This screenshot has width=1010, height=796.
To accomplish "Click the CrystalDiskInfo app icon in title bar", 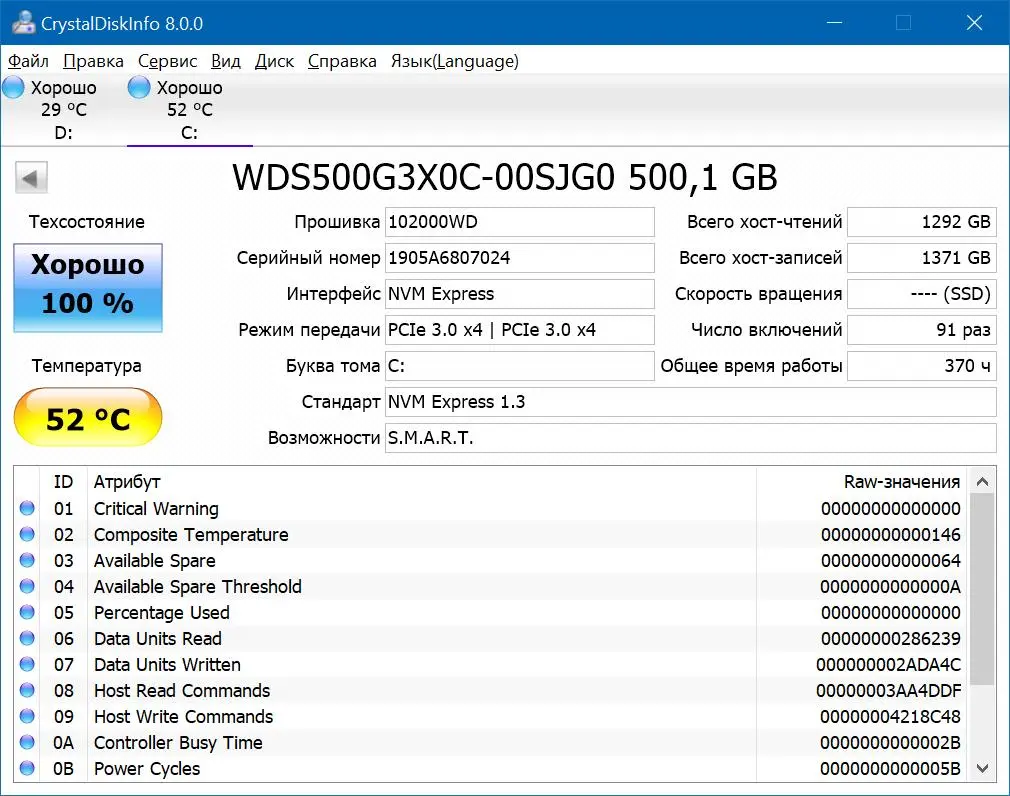I will click(23, 23).
